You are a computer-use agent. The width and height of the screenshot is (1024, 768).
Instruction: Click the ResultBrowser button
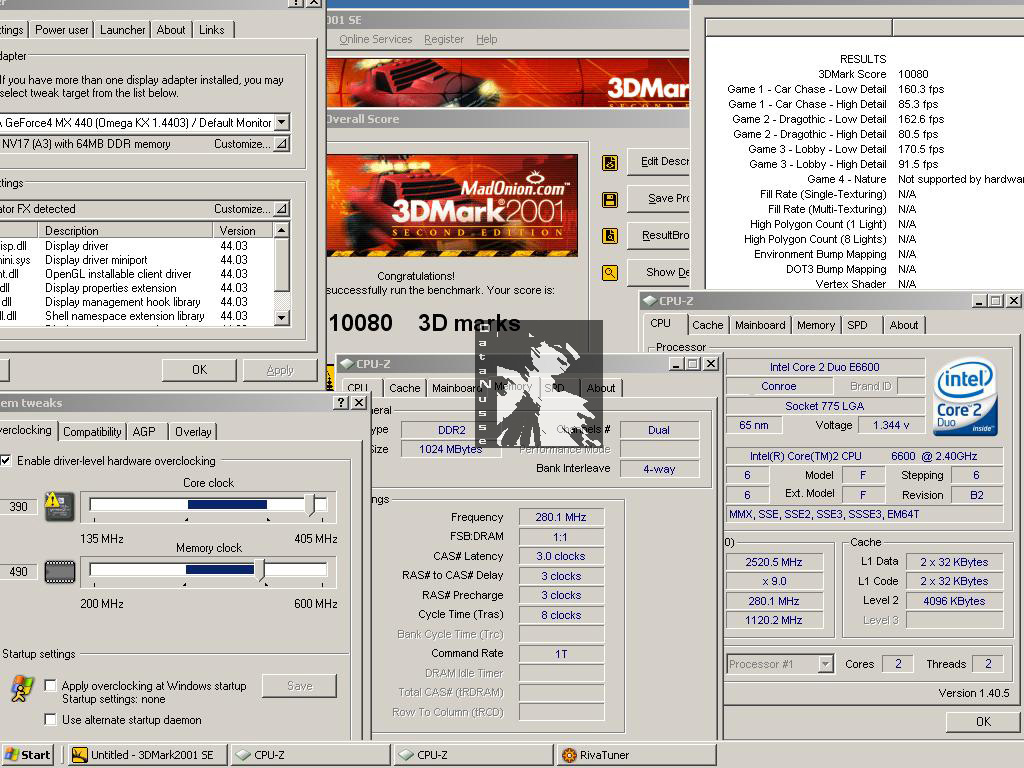point(659,235)
